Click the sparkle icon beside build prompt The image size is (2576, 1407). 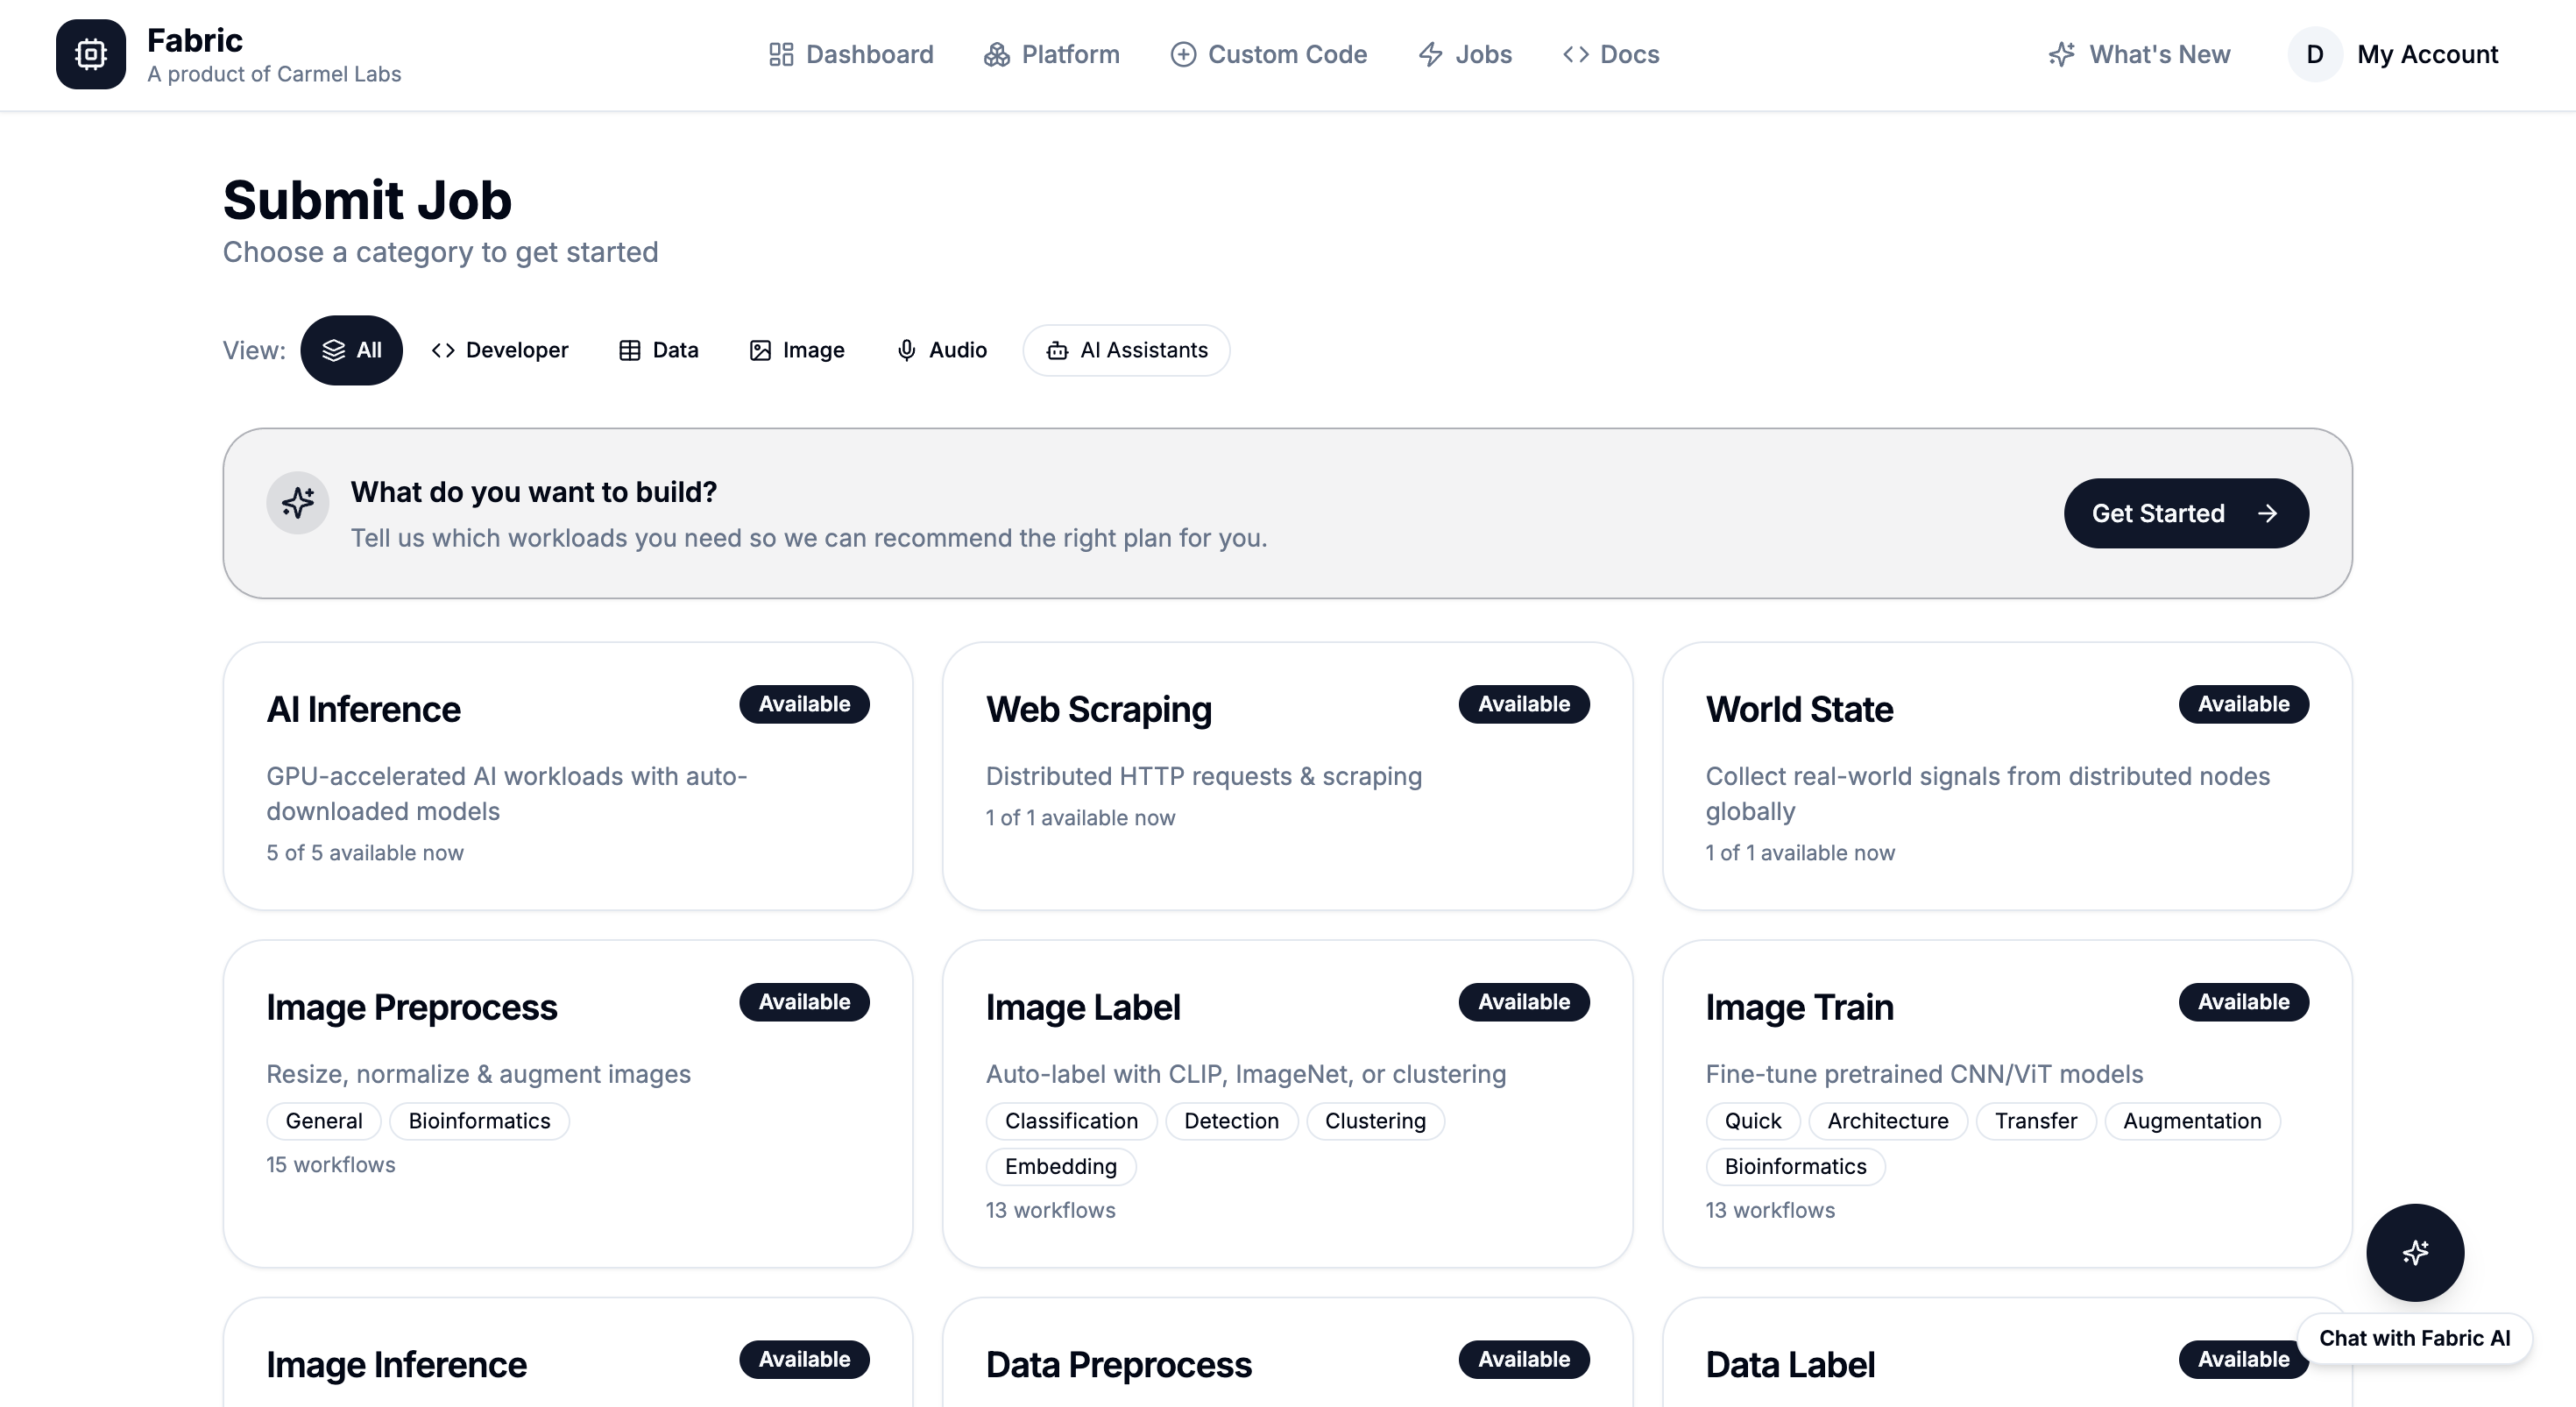point(297,503)
